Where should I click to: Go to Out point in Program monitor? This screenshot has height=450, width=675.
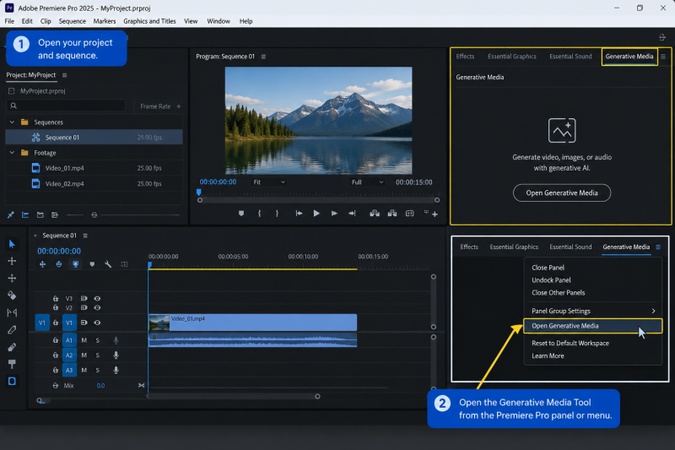[x=352, y=213]
